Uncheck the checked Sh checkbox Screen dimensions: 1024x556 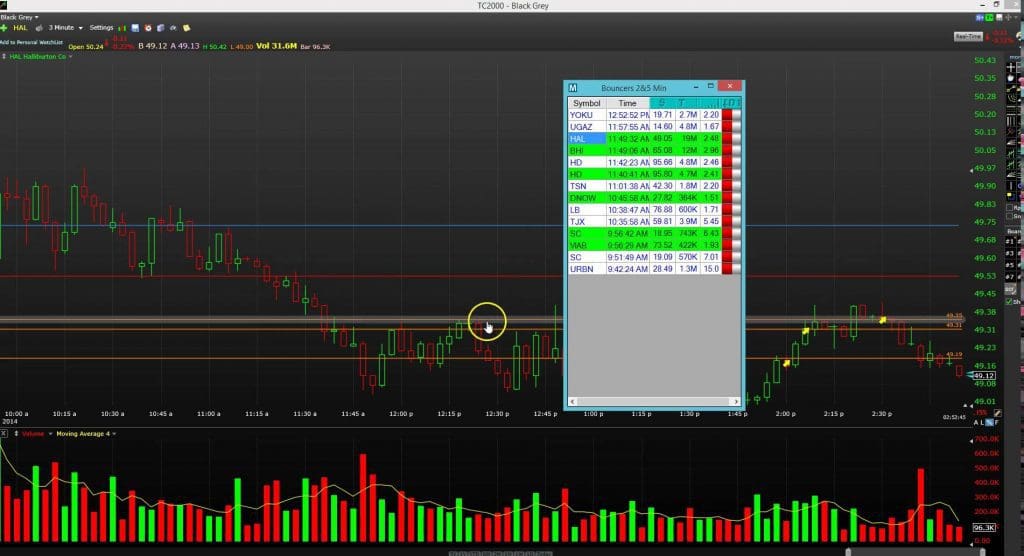click(1009, 302)
